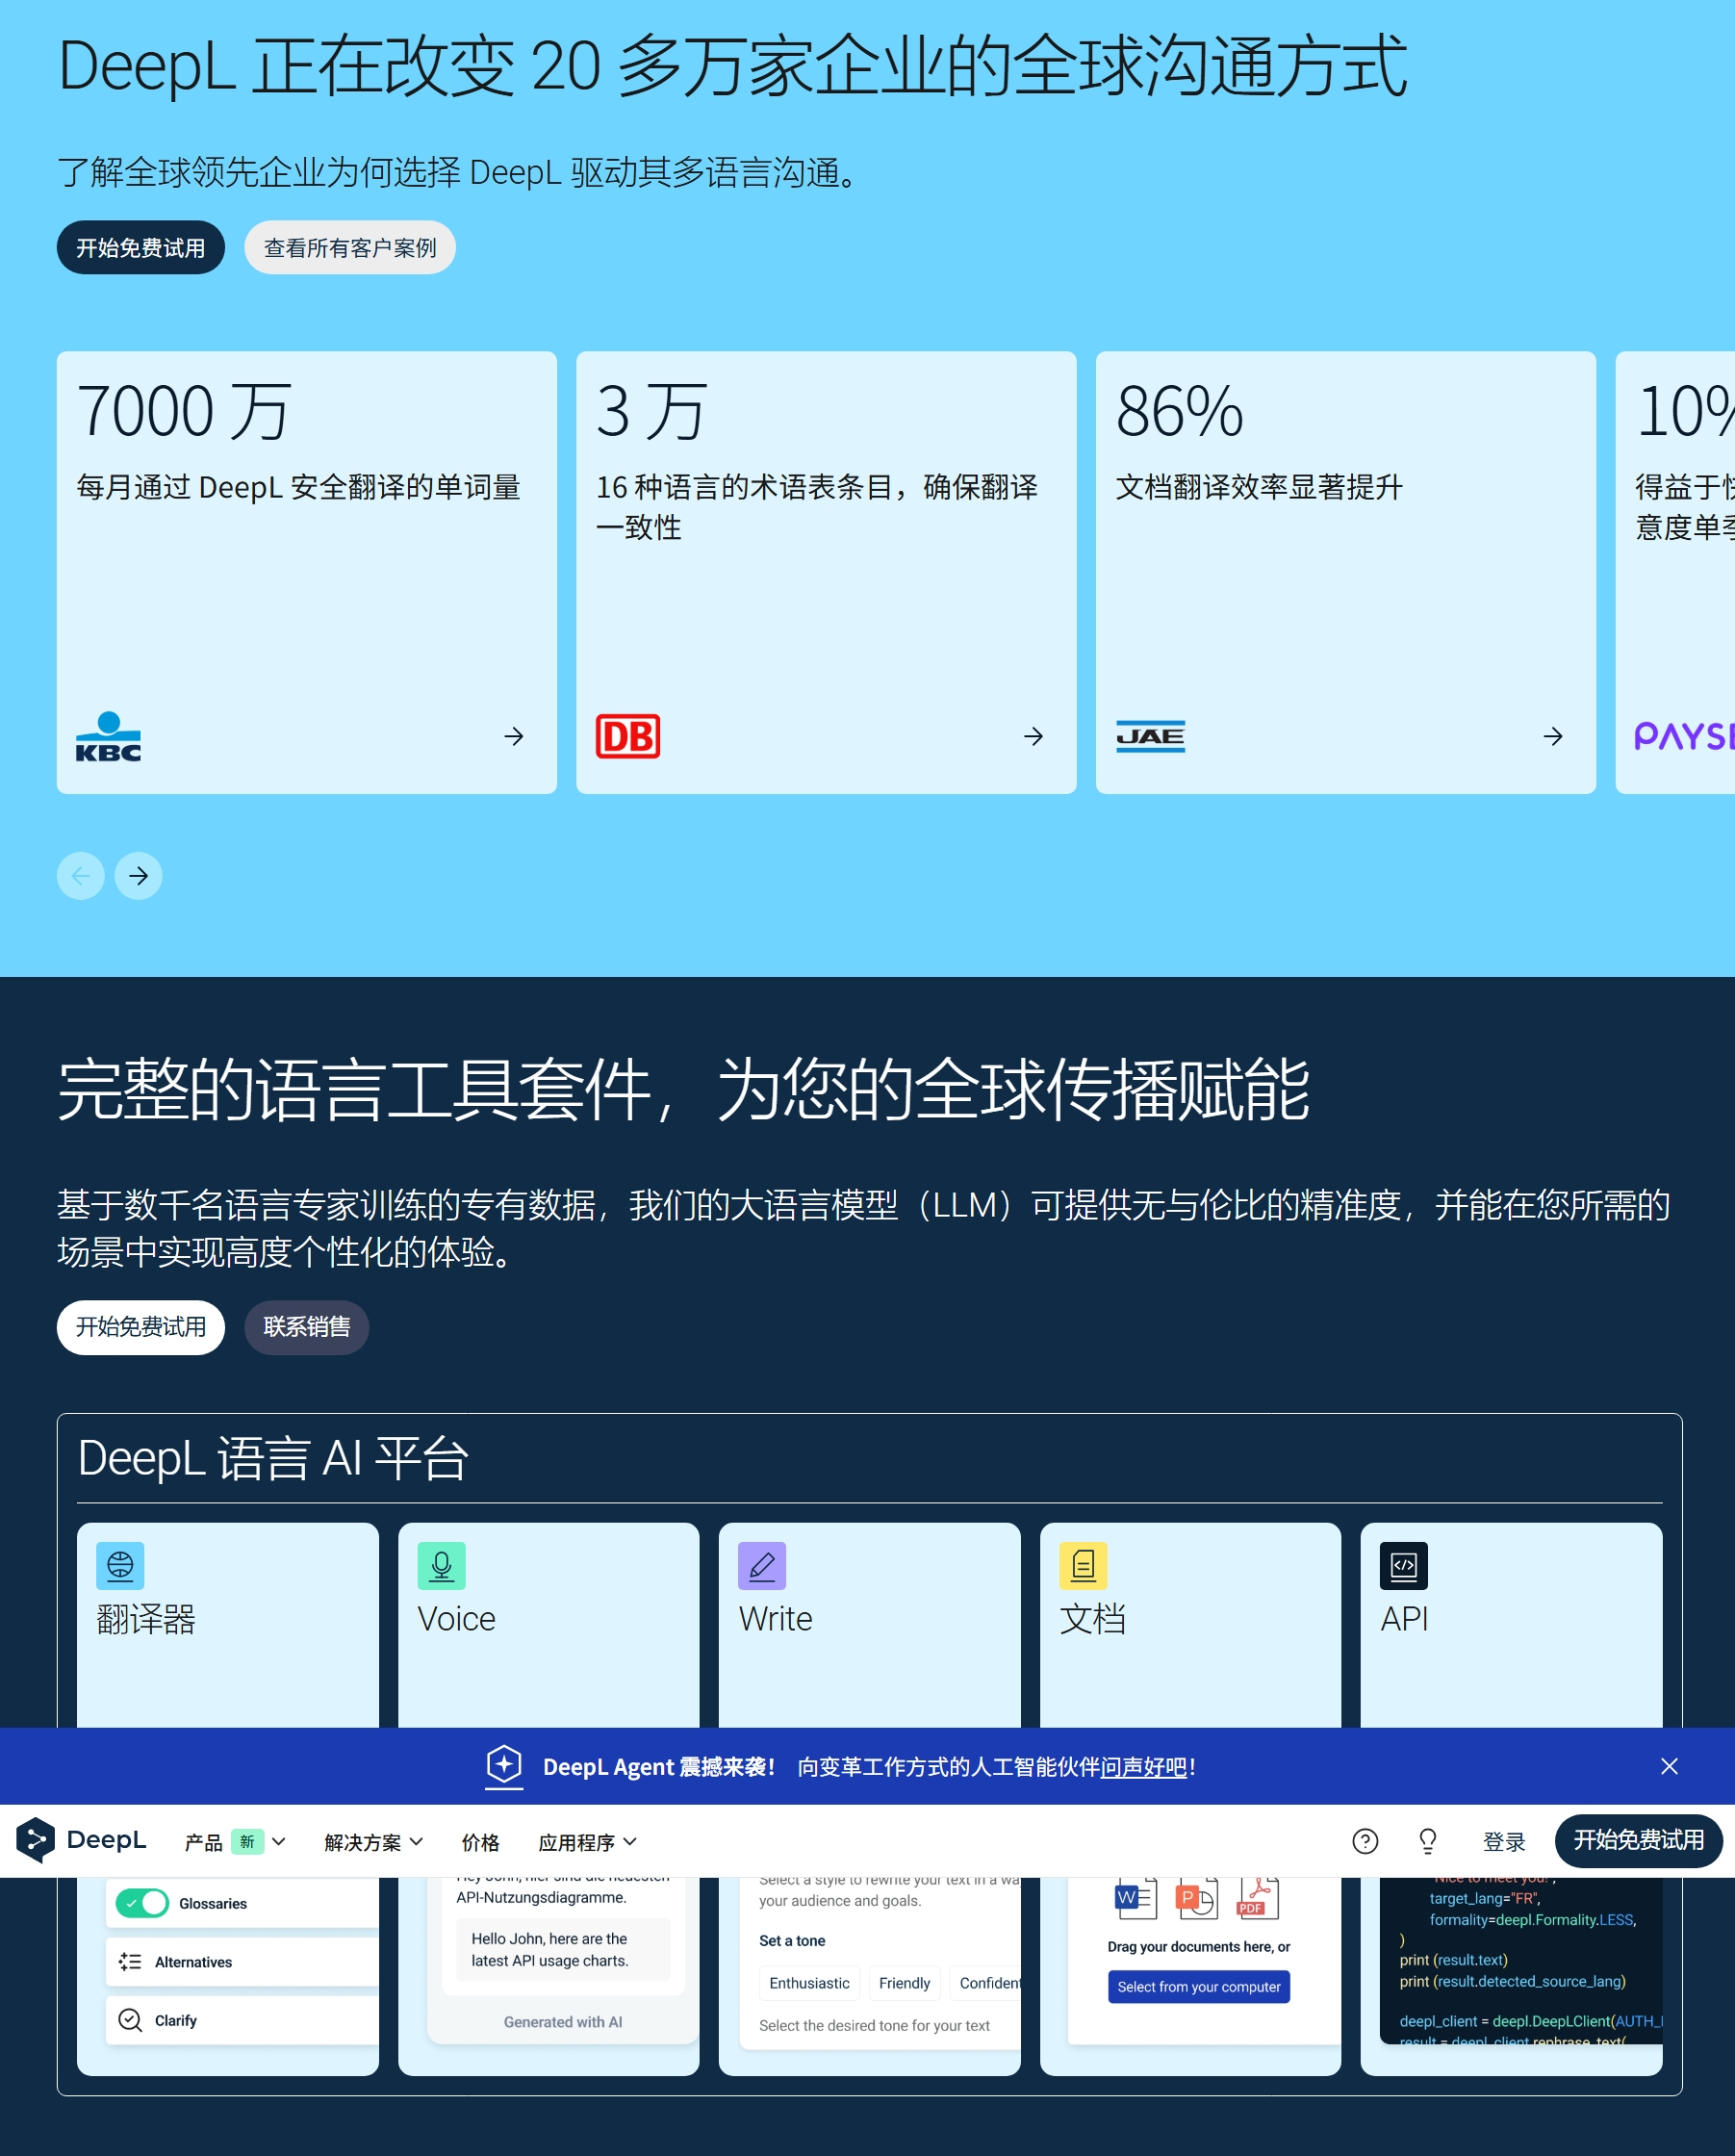Show next customer stories with right arrow
This screenshot has width=1735, height=2156.
click(x=138, y=876)
